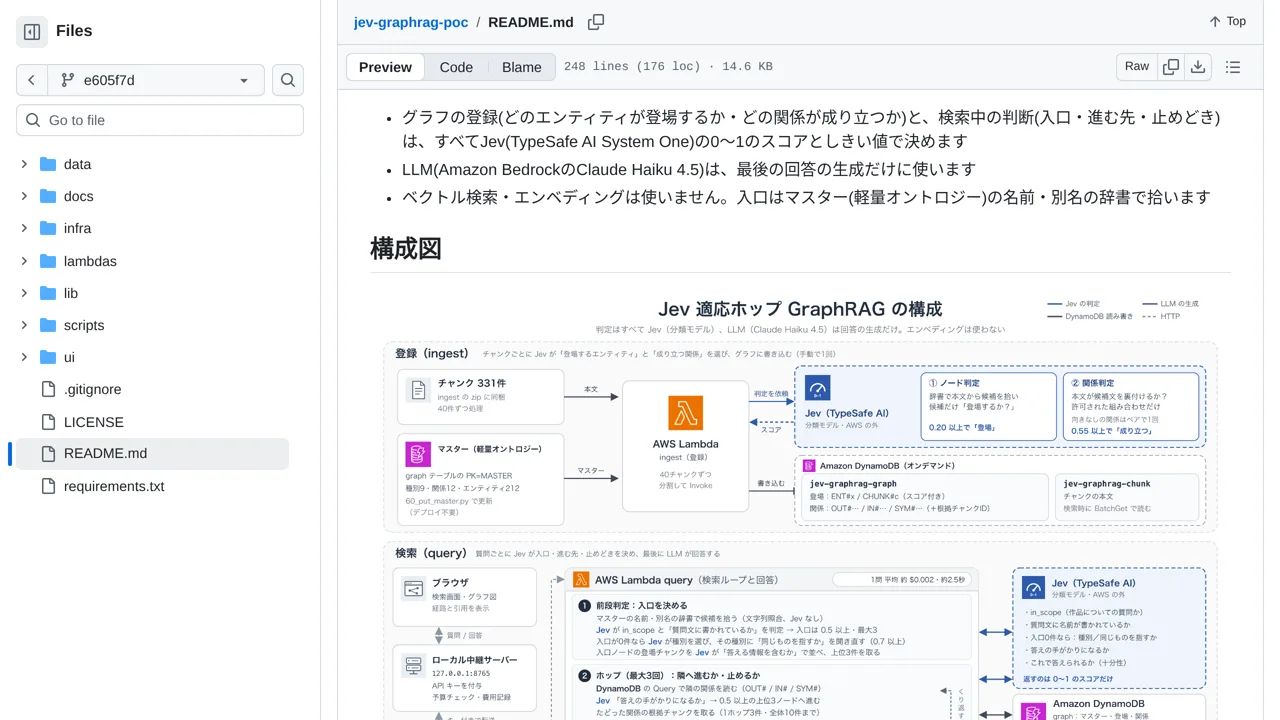Click the Files panel title
The width and height of the screenshot is (1280, 720).
[74, 31]
